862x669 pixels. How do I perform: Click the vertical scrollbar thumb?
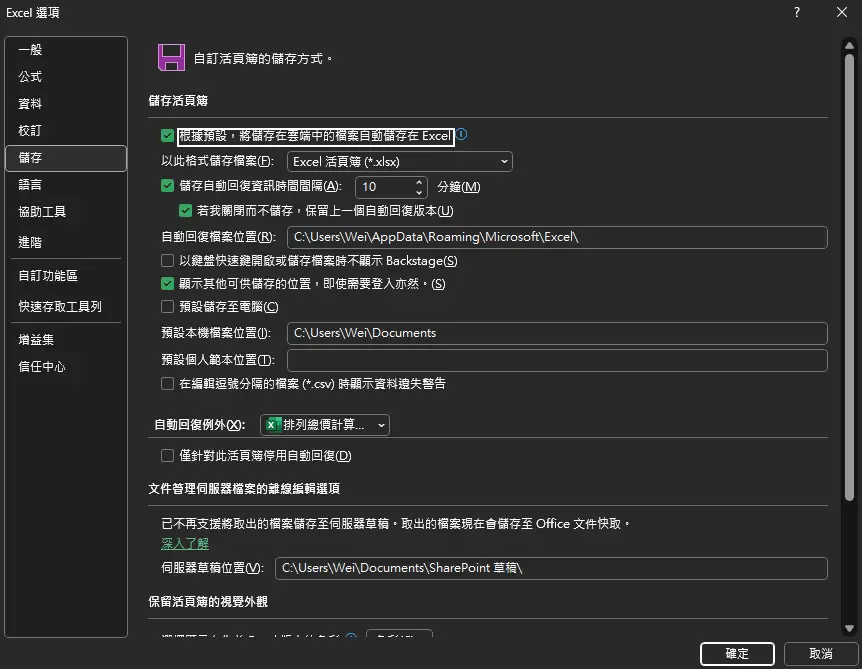pos(849,277)
